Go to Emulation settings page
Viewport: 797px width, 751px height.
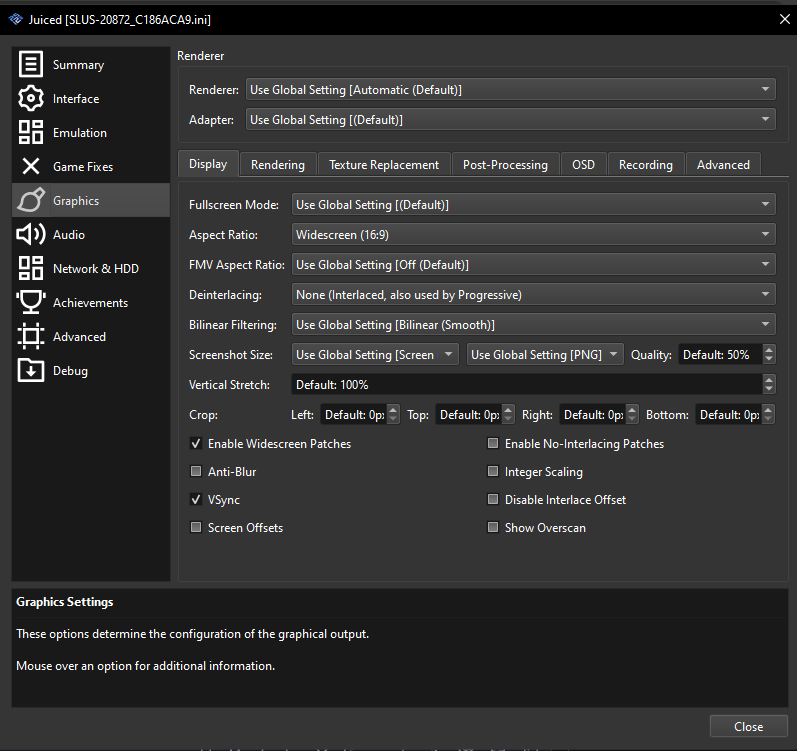point(91,133)
